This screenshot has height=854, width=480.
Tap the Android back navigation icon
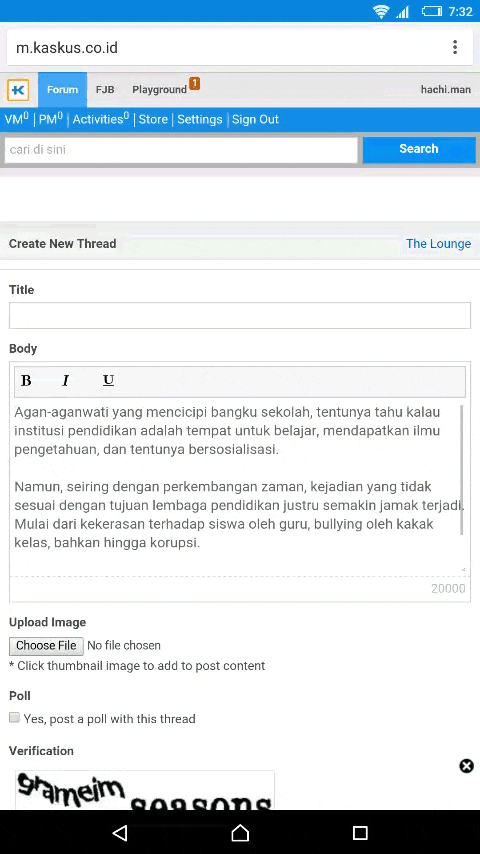coord(120,832)
